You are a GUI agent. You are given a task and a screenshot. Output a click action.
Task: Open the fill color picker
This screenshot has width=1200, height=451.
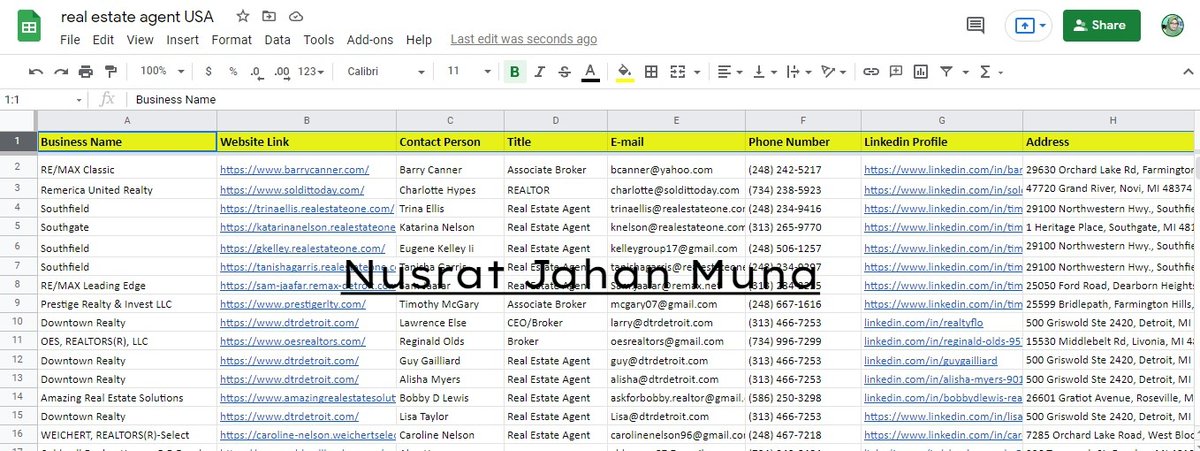[626, 72]
